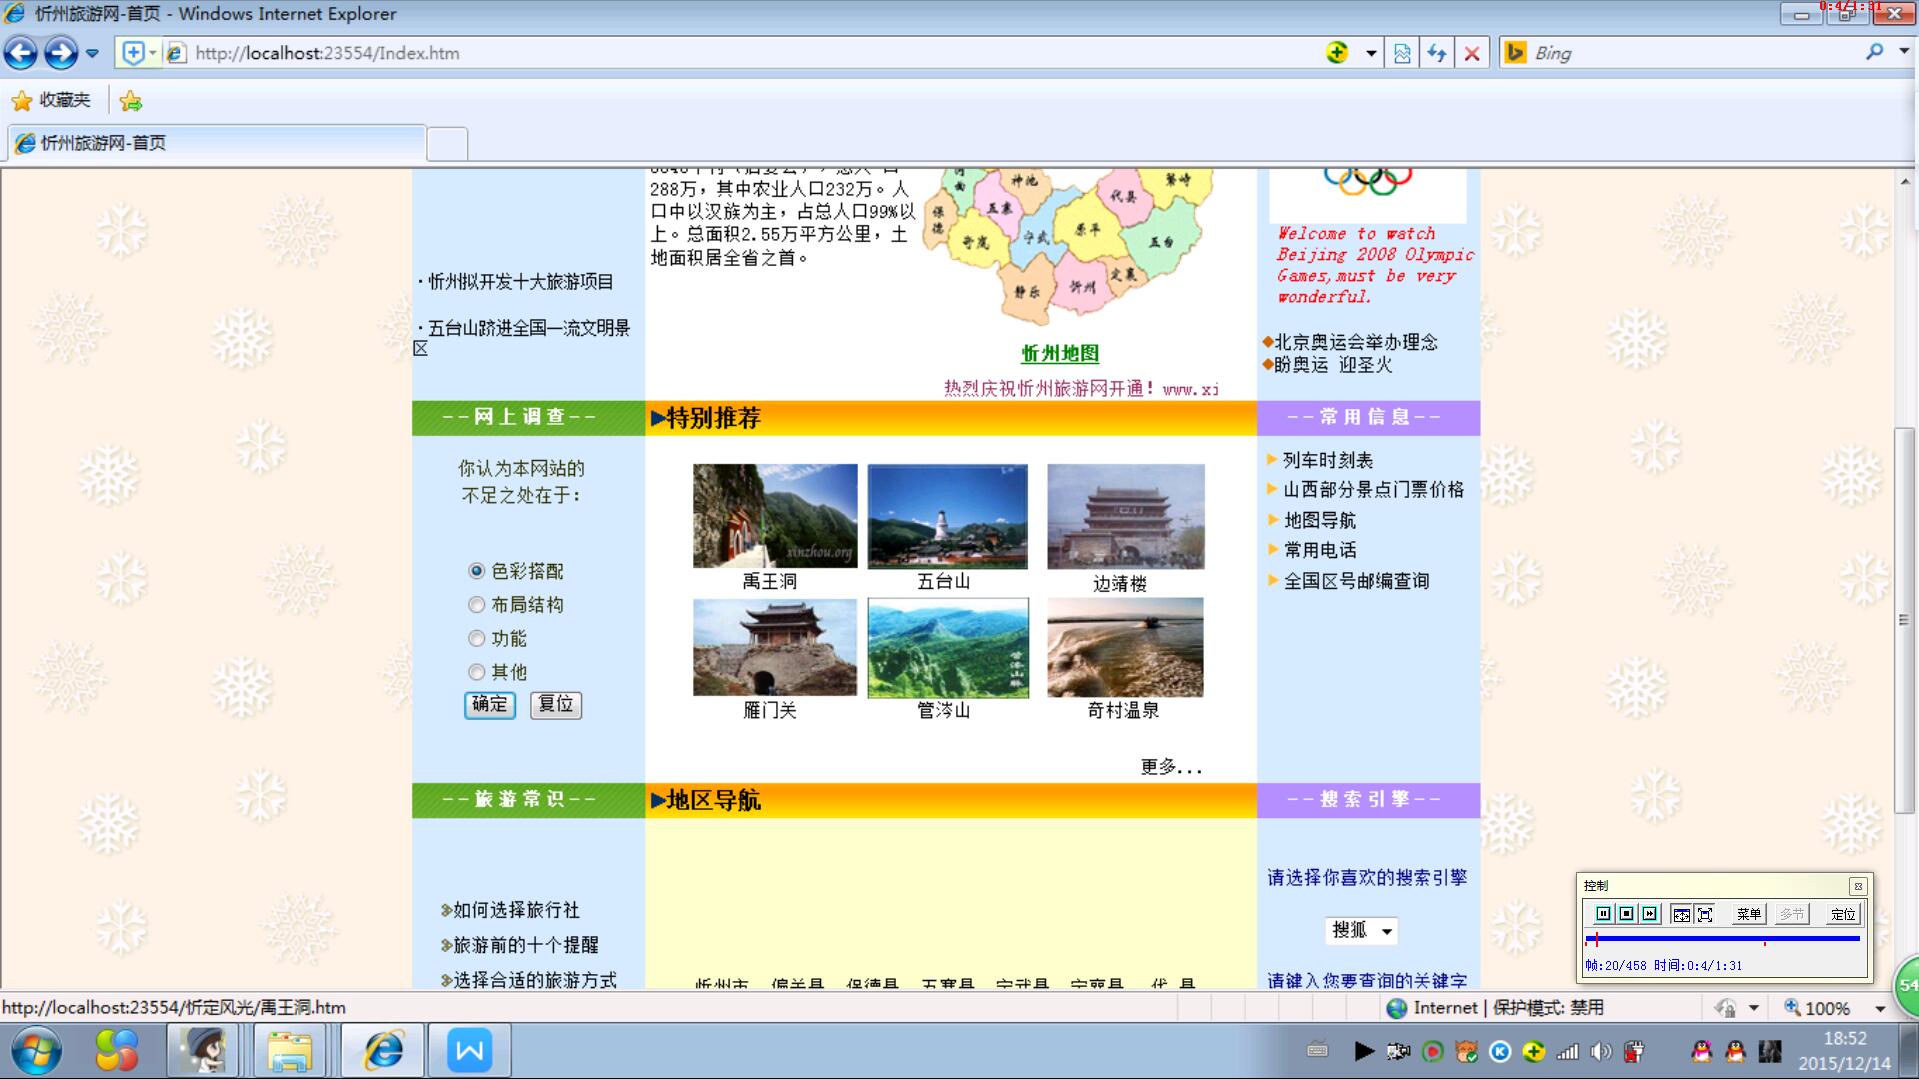This screenshot has width=1919, height=1079.
Task: Select the 其他 radio option
Action: [476, 672]
